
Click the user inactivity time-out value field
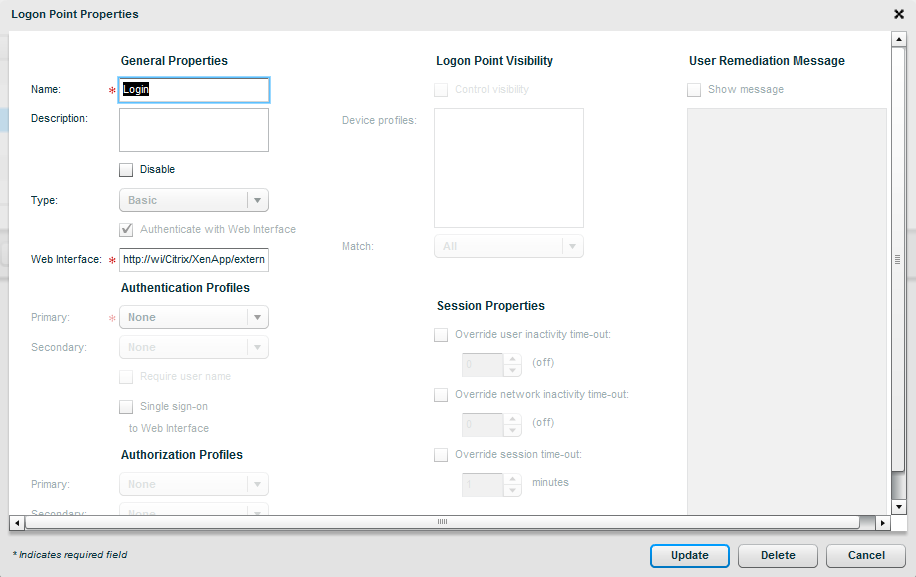pyautogui.click(x=483, y=364)
